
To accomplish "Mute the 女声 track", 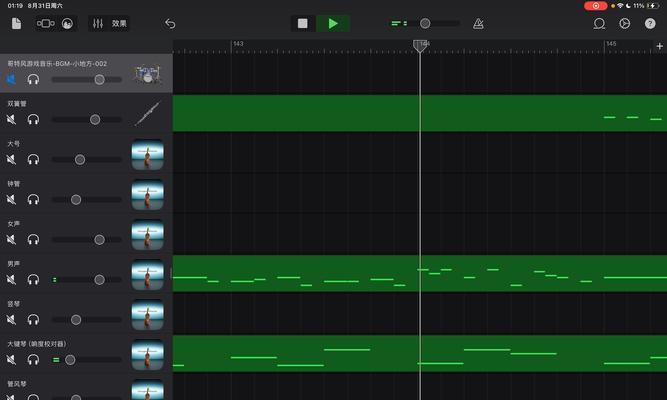I will tap(11, 239).
